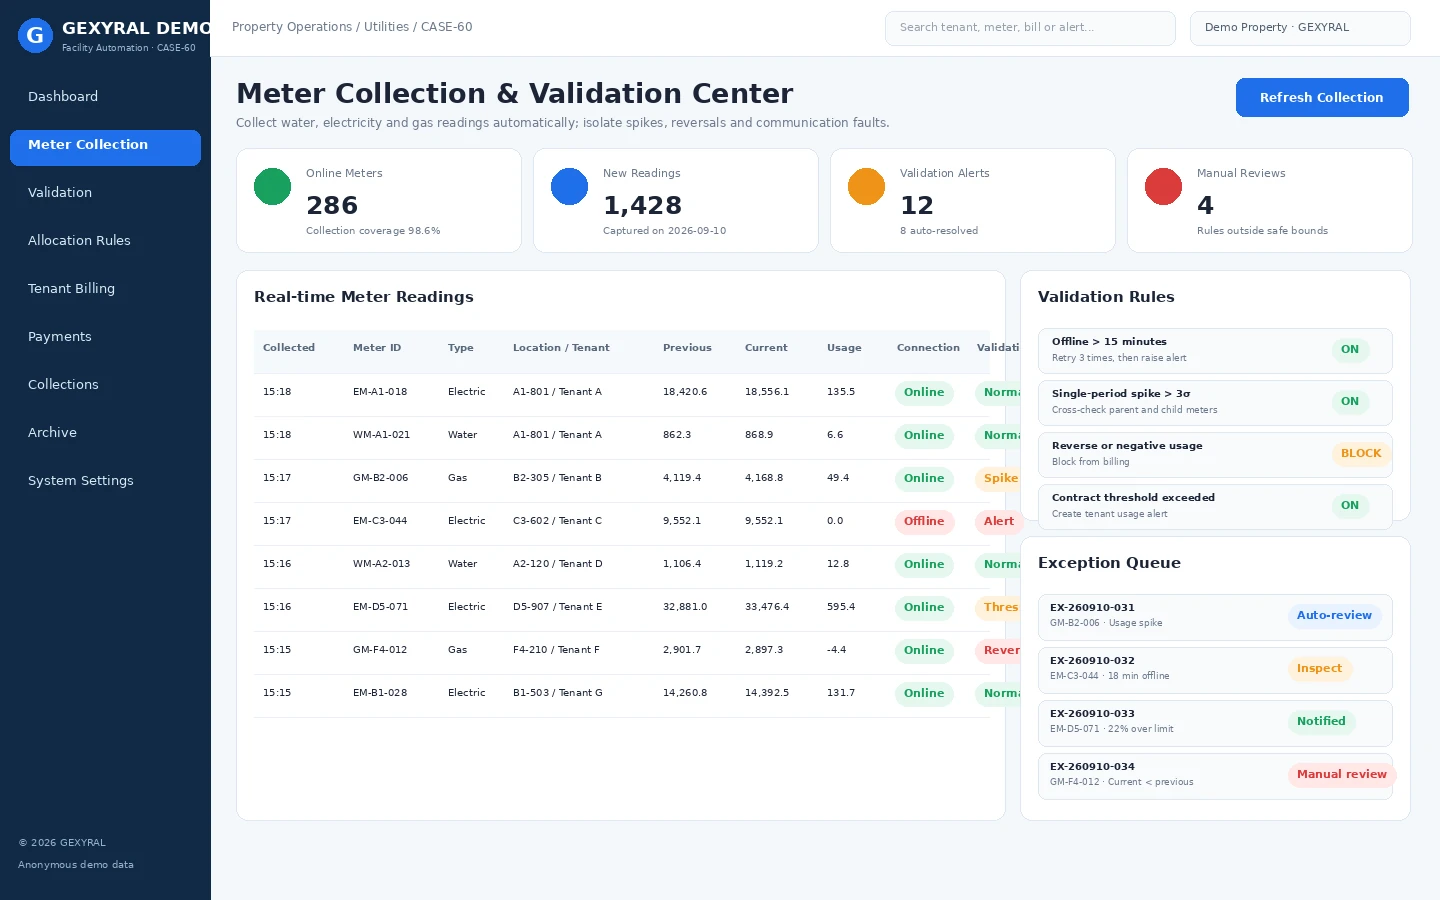Click the Online status for meter GM-F4-012
The width and height of the screenshot is (1440, 900).
coord(924,651)
